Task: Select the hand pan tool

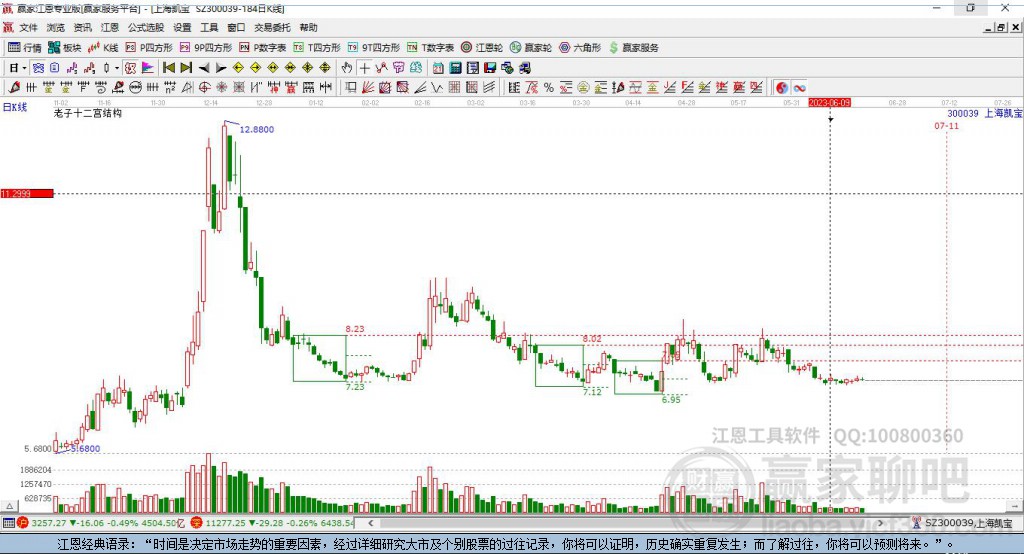Action: [347, 68]
